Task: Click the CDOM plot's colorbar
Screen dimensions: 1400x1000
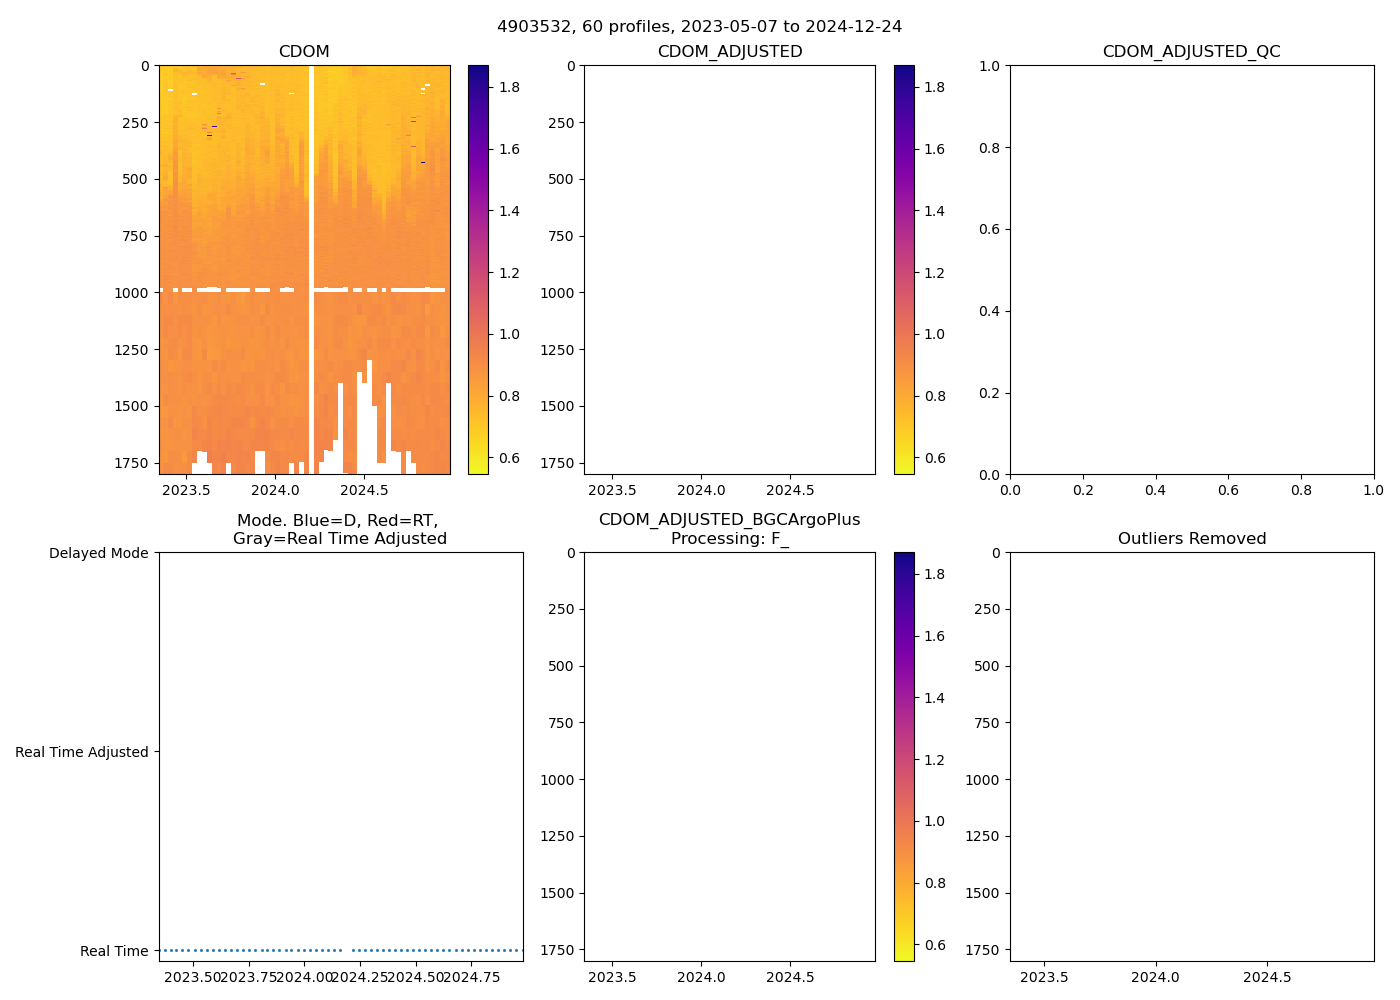Action: (x=478, y=270)
